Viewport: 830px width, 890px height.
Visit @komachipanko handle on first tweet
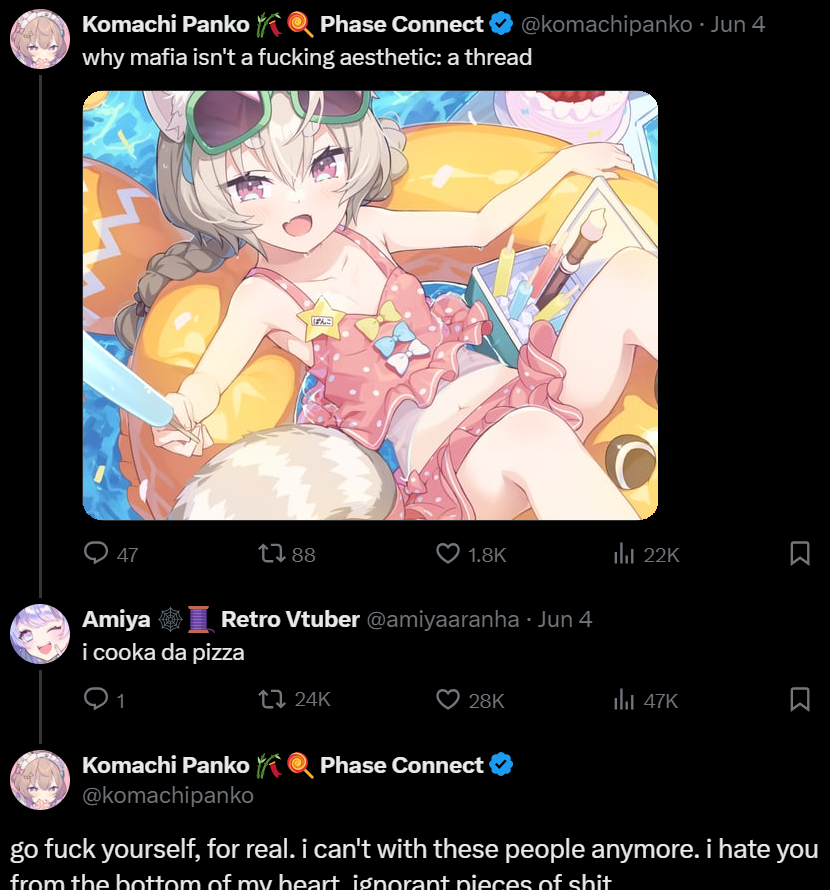coord(606,24)
